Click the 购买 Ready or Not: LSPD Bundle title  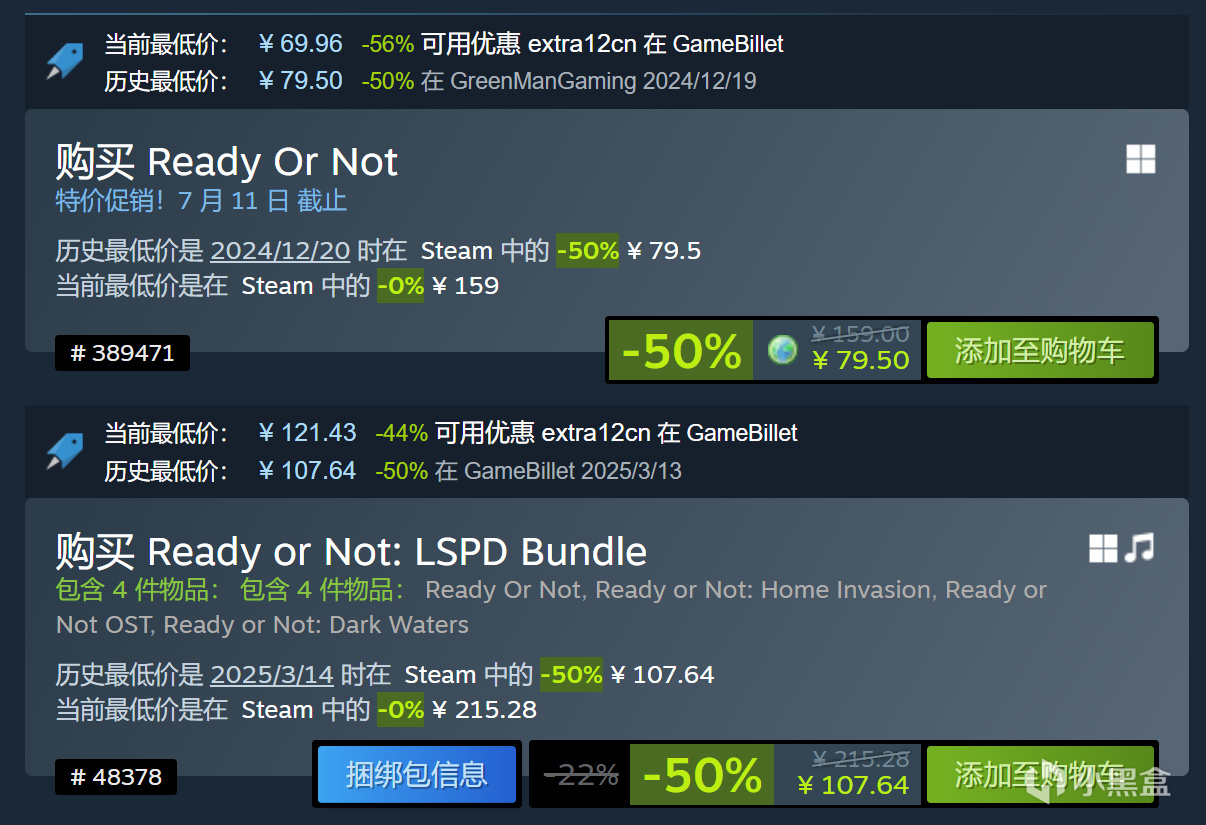coord(351,551)
